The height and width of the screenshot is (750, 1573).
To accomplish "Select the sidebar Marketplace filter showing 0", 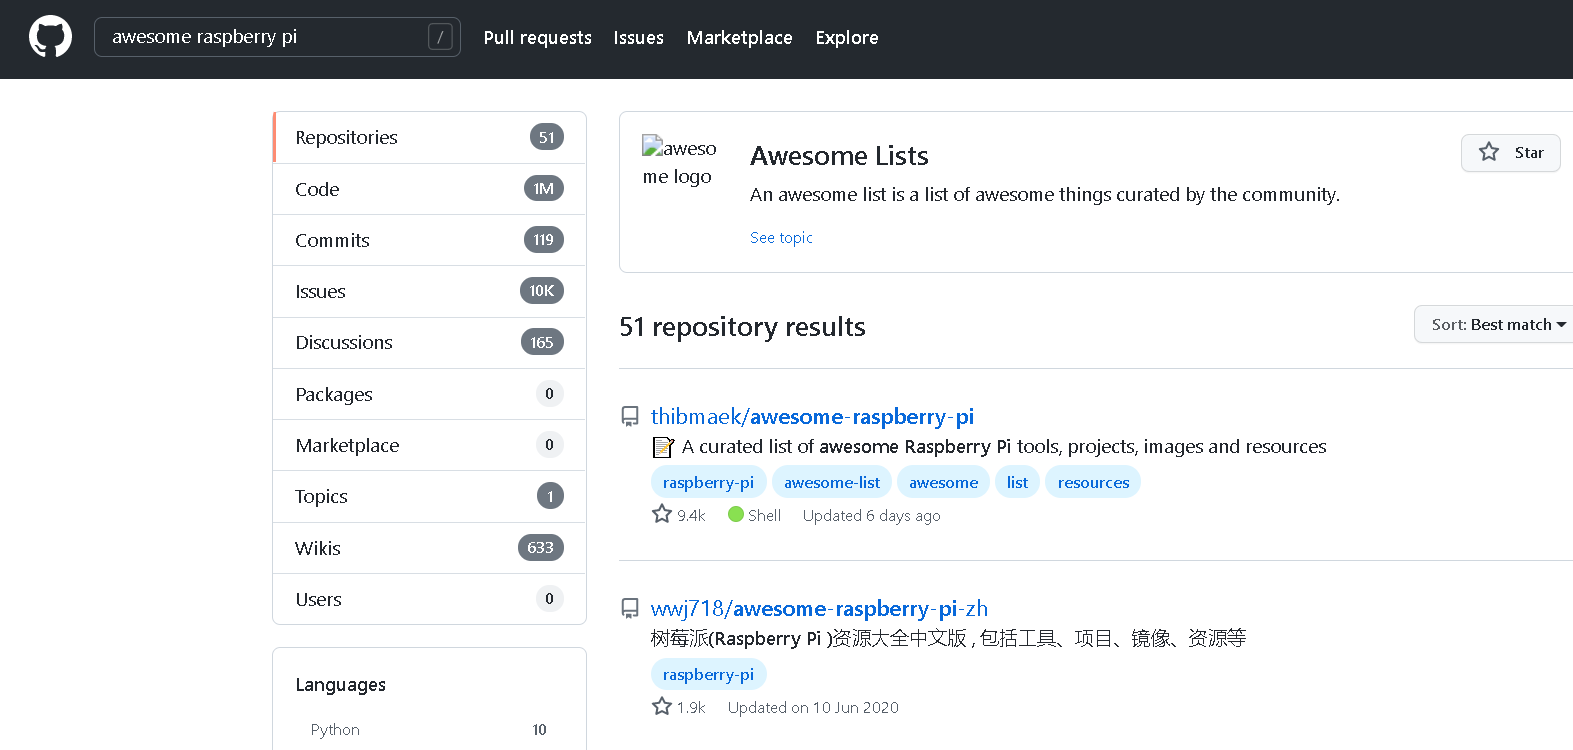I will coord(429,445).
